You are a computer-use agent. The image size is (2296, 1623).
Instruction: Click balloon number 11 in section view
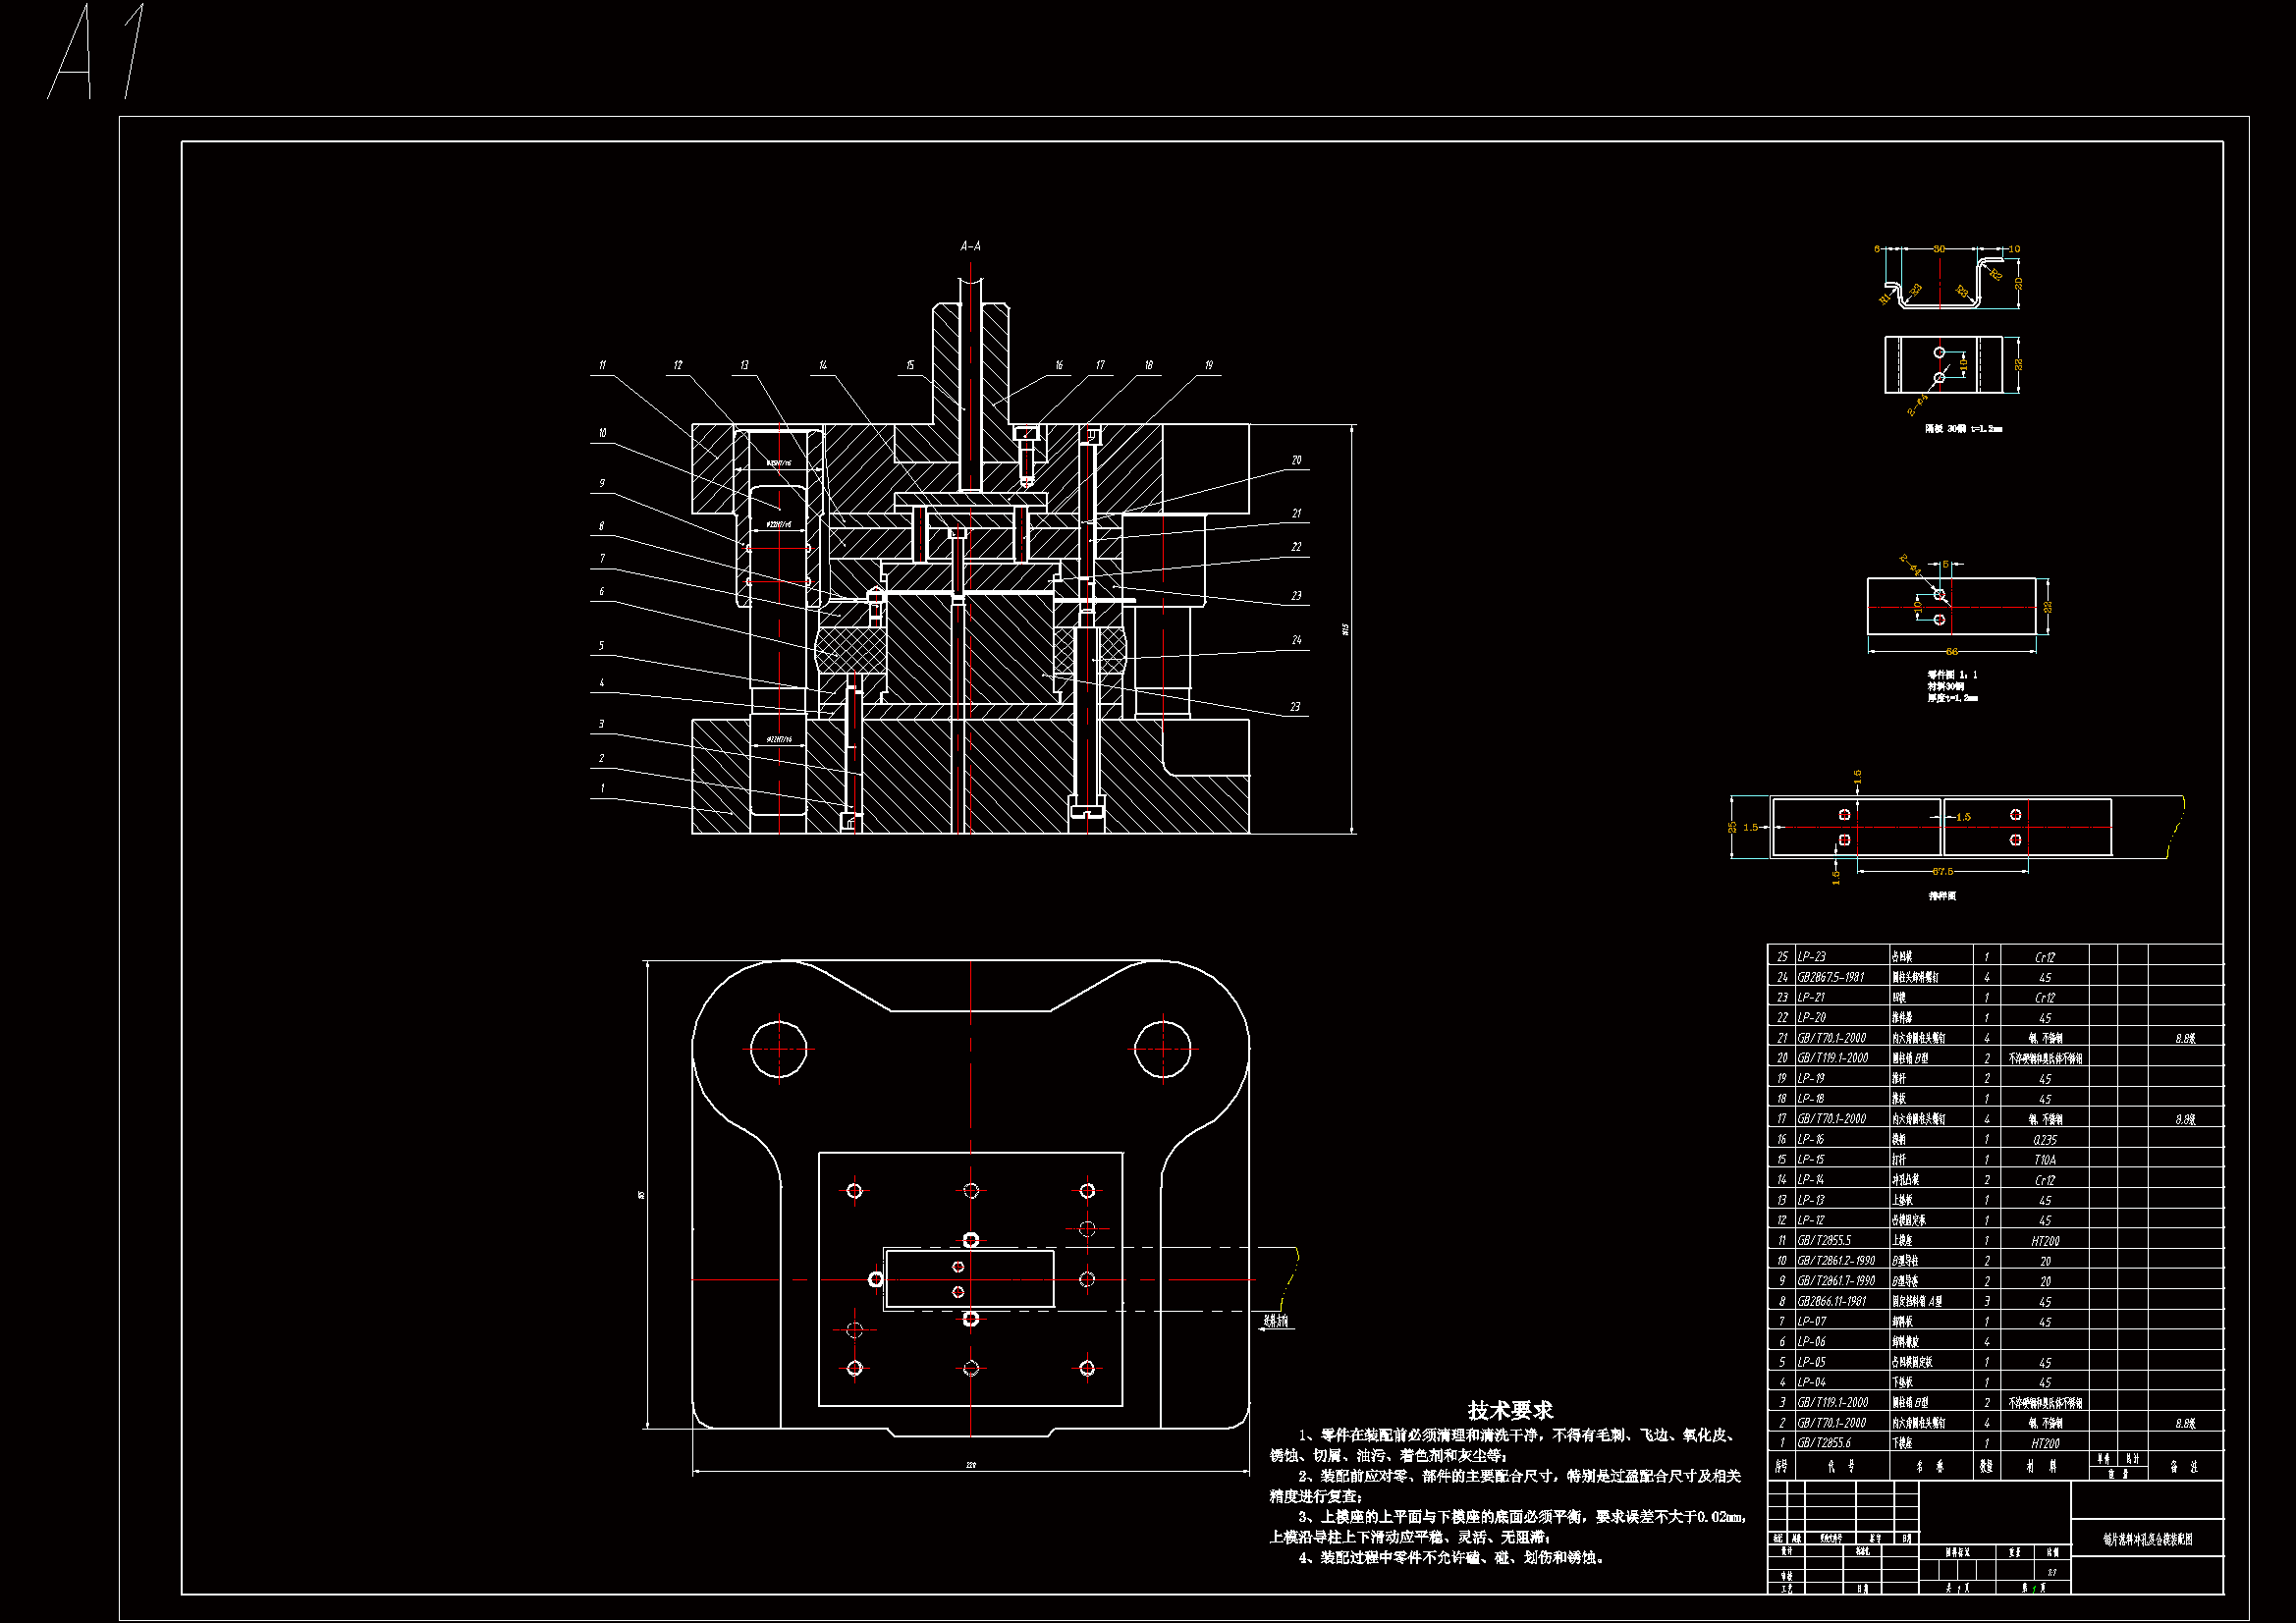tap(602, 365)
